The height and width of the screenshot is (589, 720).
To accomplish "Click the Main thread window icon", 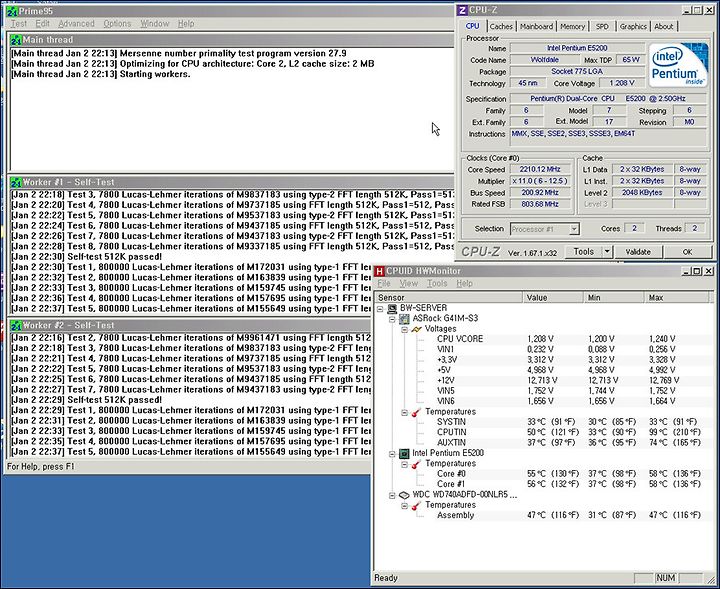I will (16, 40).
